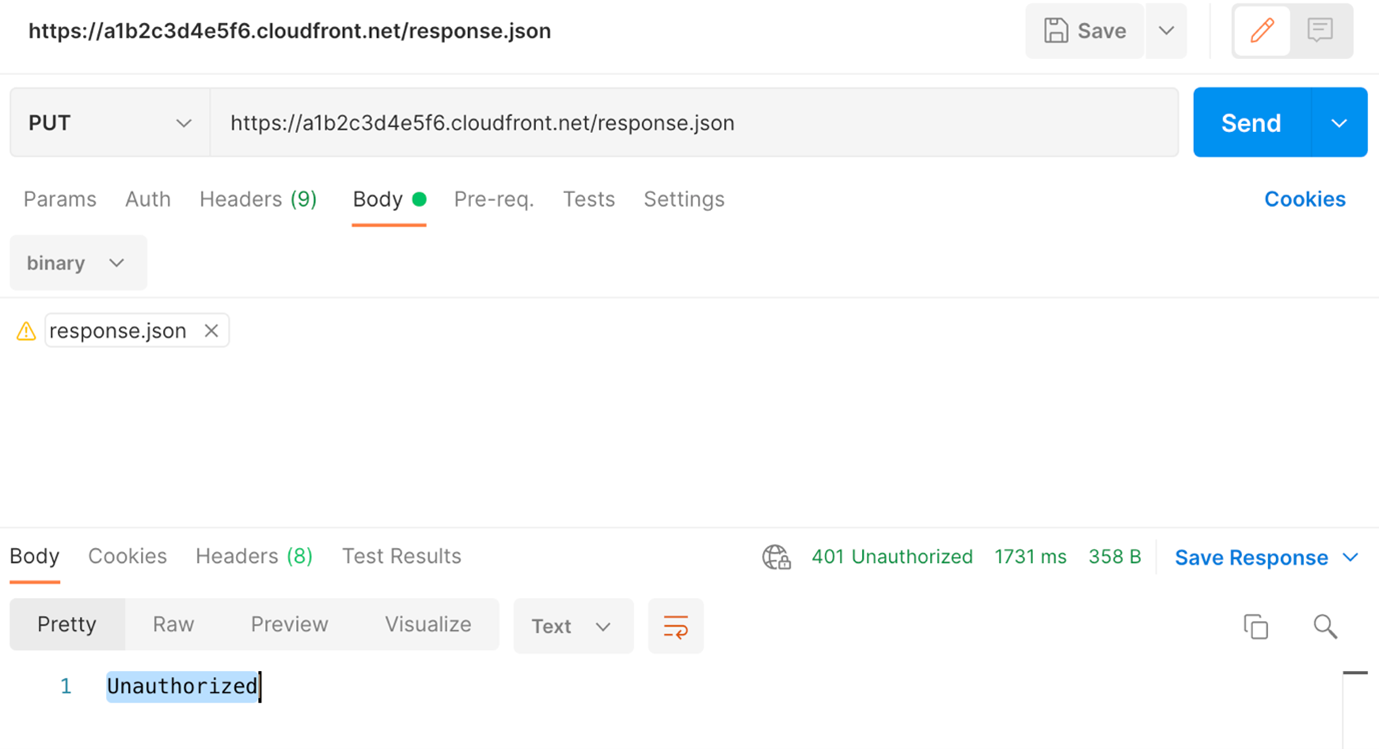This screenshot has height=749, width=1379.
Task: Remove the response.json file attachment
Action: pyautogui.click(x=211, y=331)
